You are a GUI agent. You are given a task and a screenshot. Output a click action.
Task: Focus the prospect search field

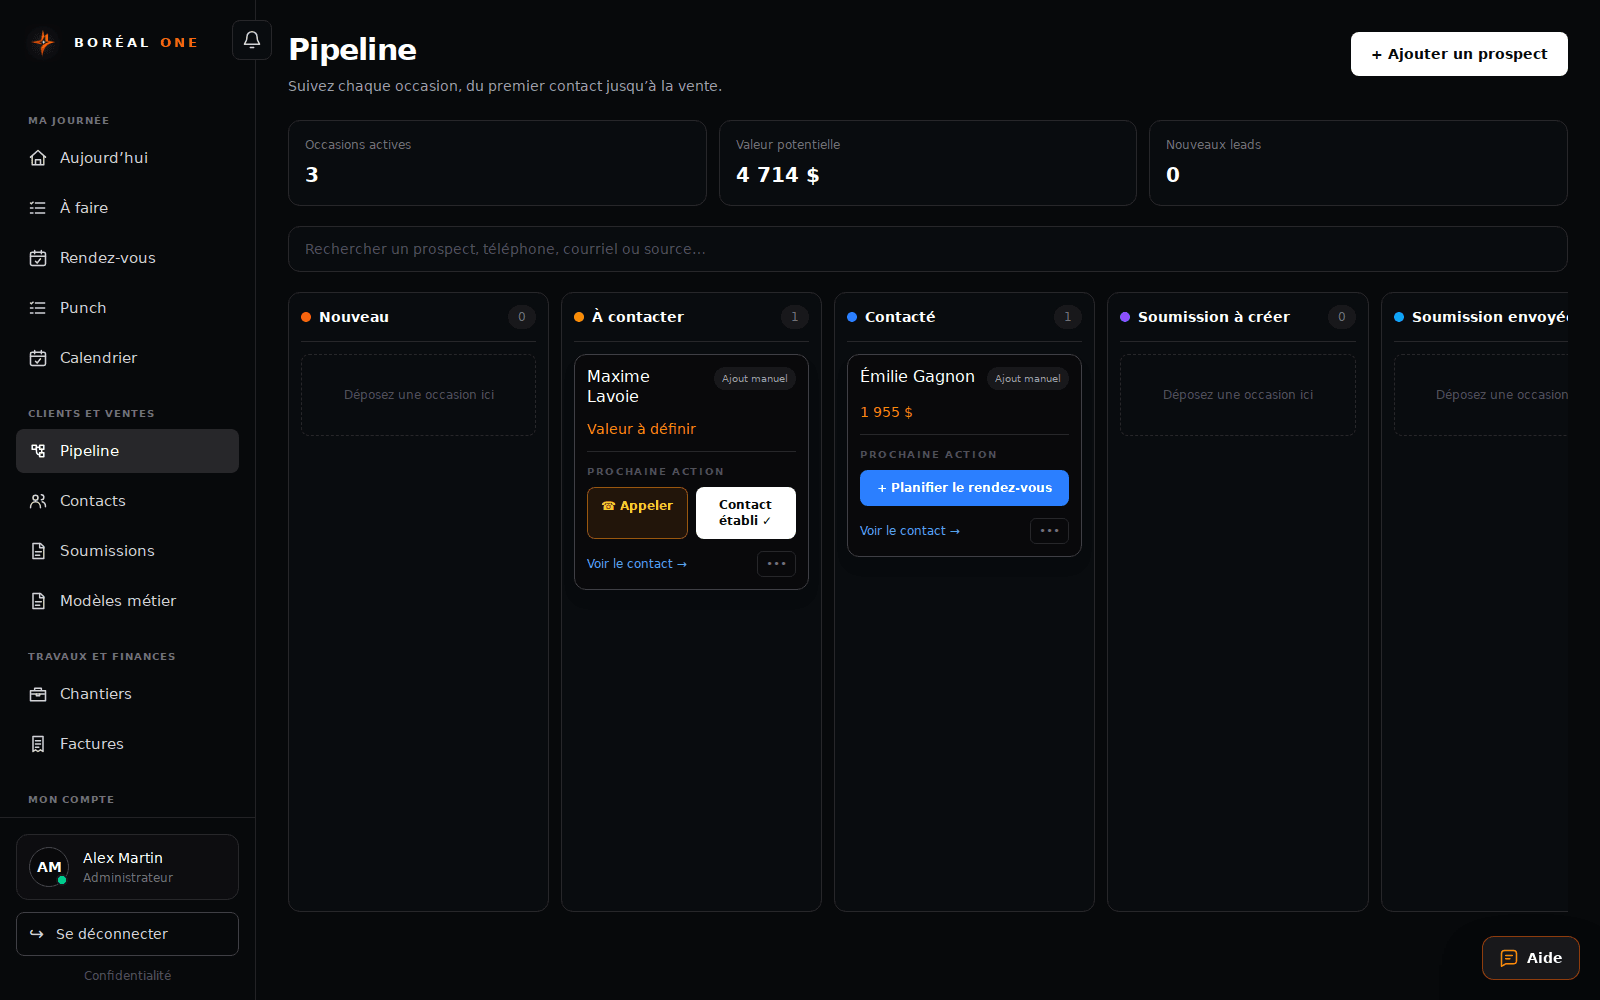click(927, 249)
